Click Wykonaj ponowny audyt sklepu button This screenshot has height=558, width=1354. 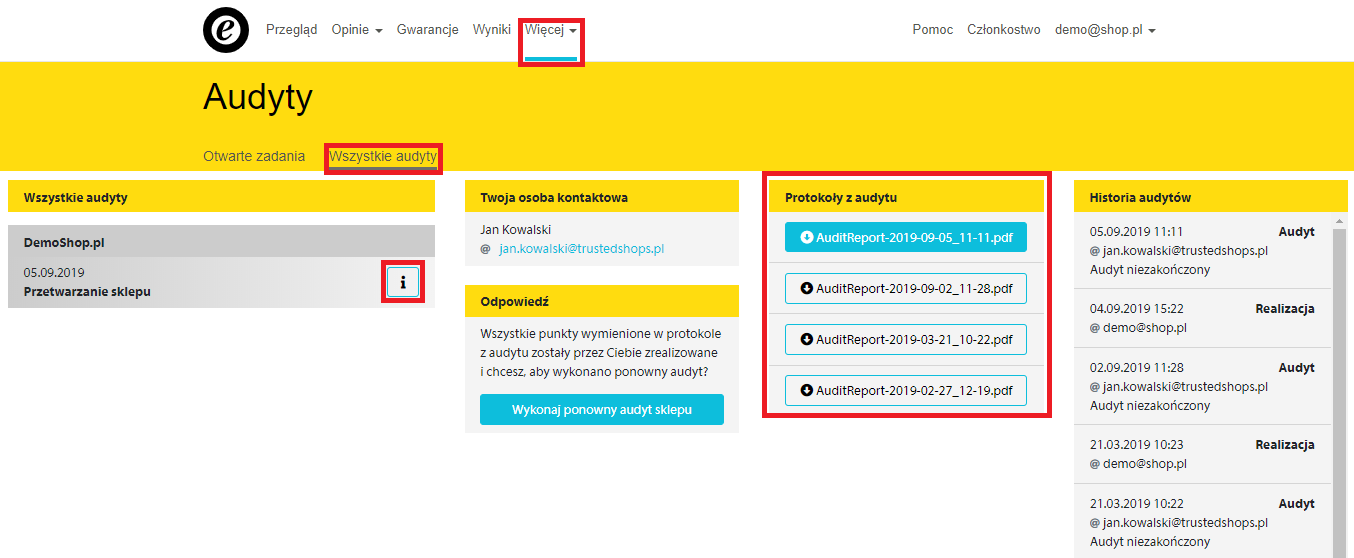pyautogui.click(x=602, y=410)
